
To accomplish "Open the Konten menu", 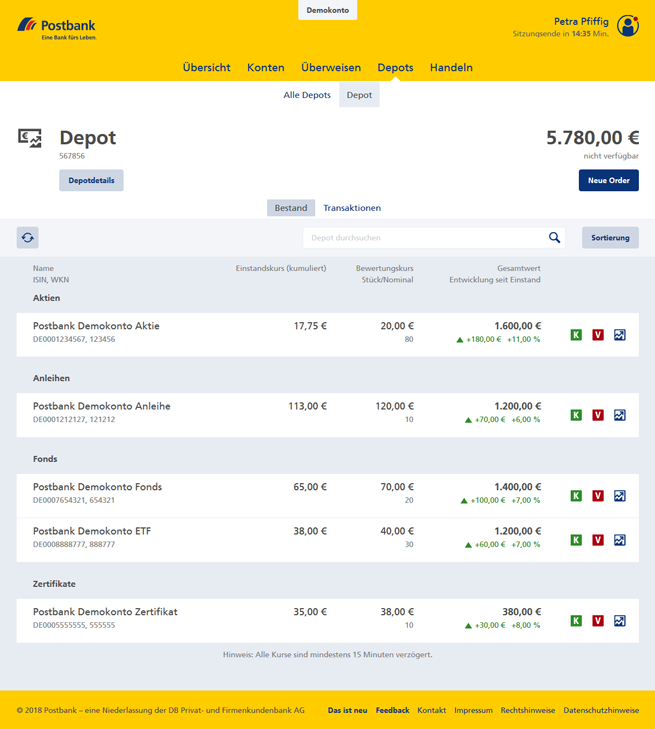I will point(265,67).
